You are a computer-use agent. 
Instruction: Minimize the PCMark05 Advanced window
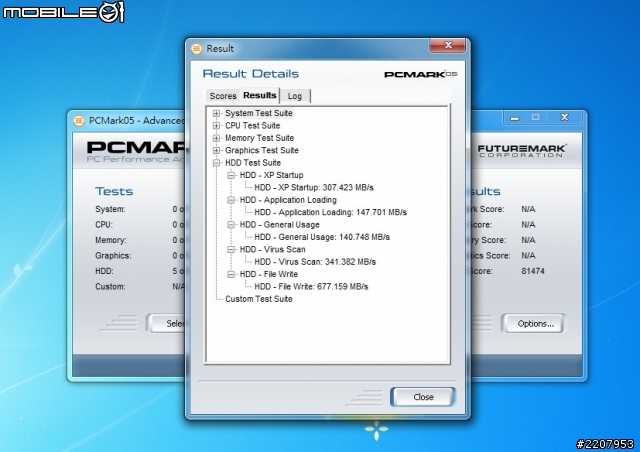pyautogui.click(x=514, y=118)
